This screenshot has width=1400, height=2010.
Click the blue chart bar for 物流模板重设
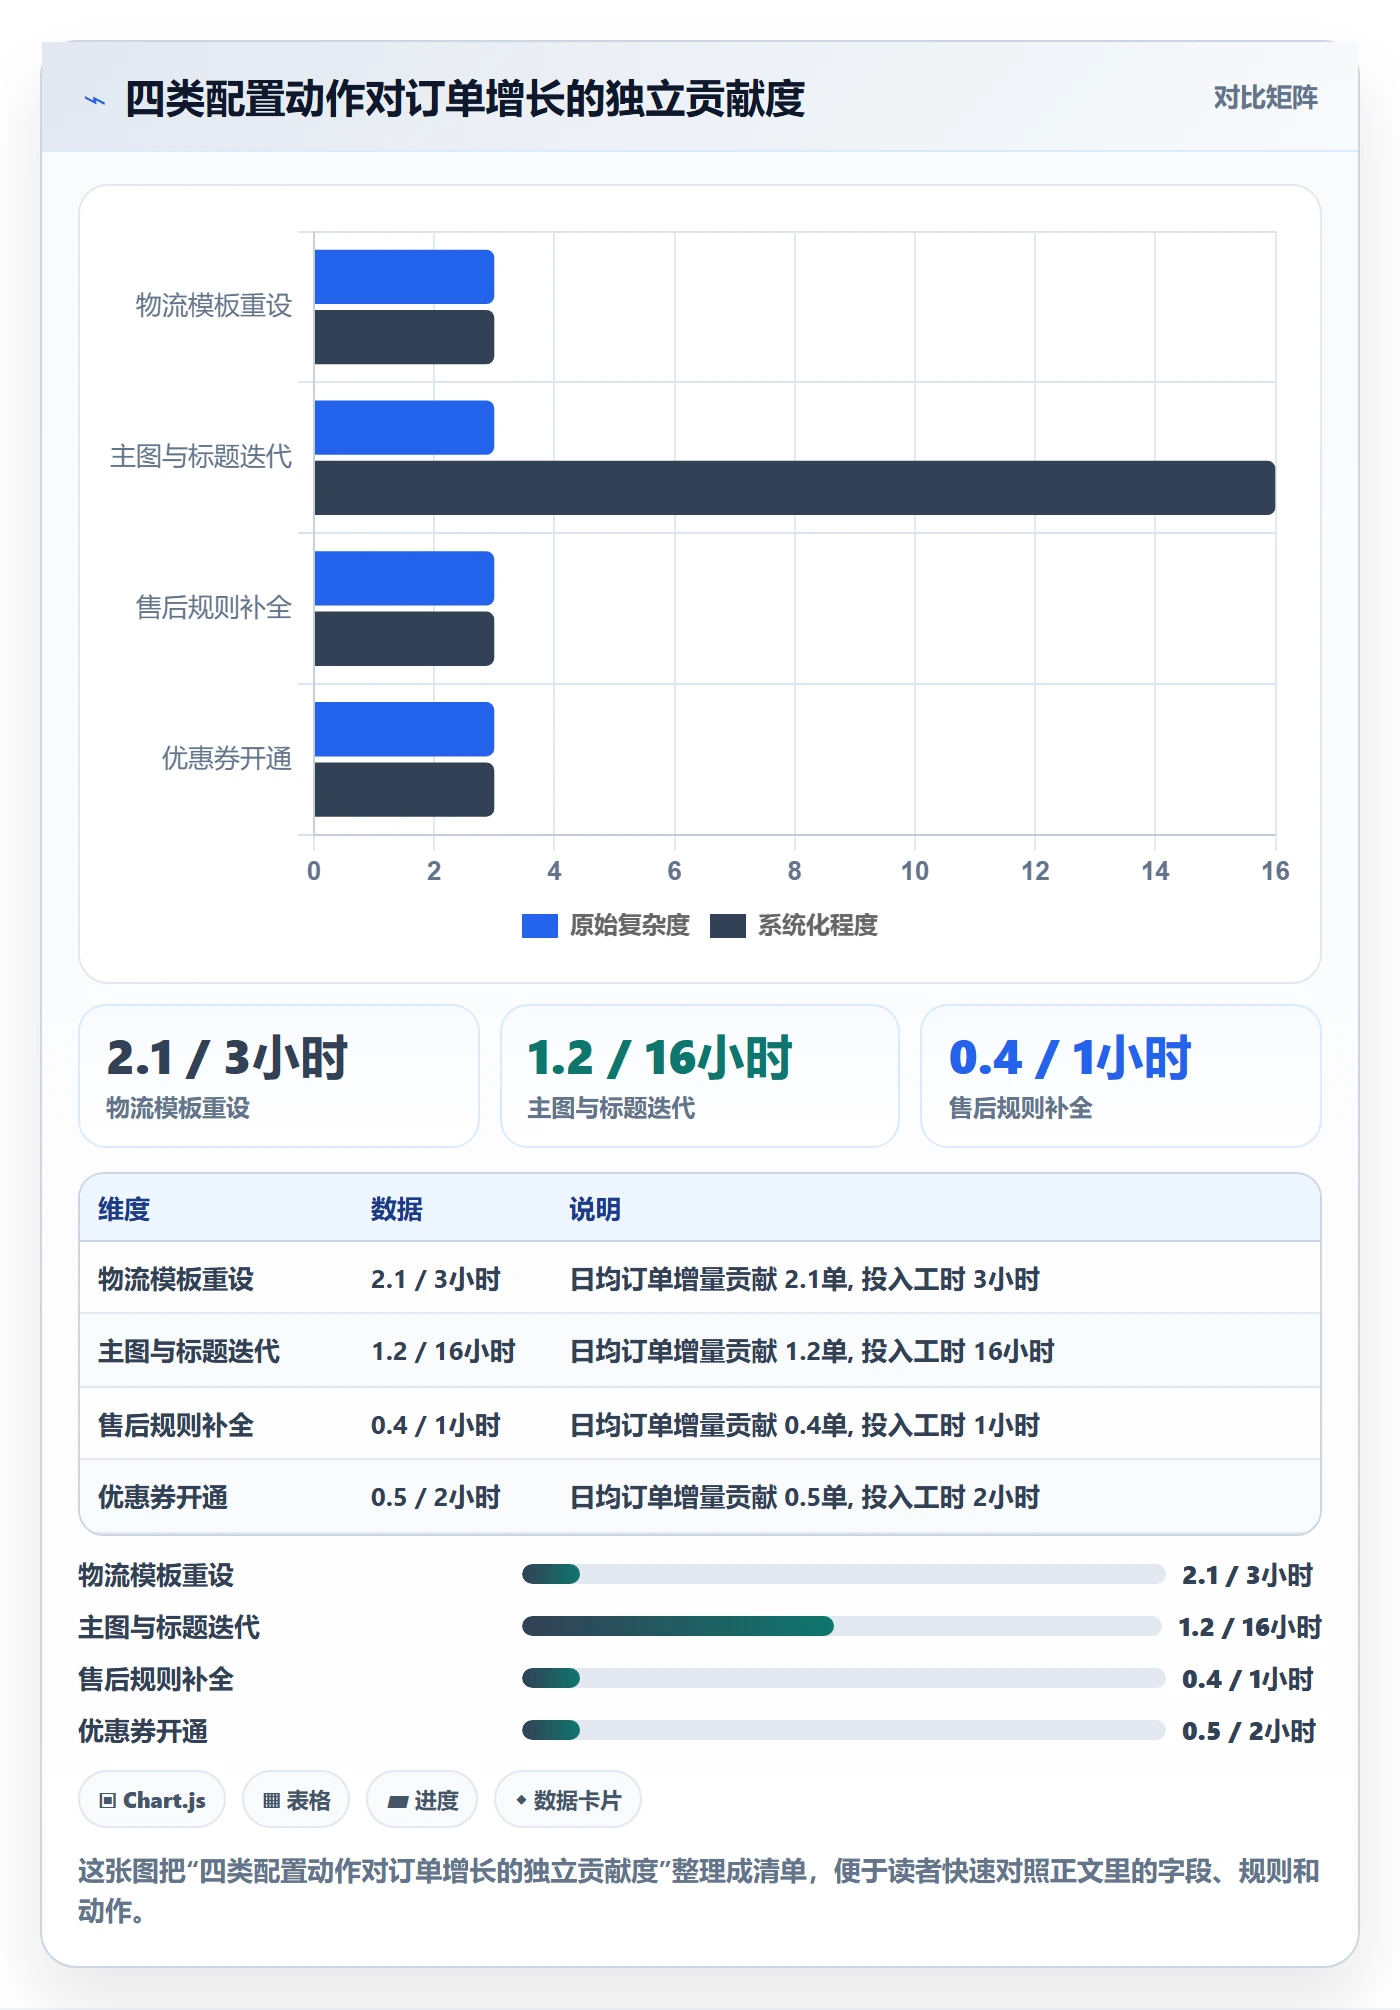404,277
